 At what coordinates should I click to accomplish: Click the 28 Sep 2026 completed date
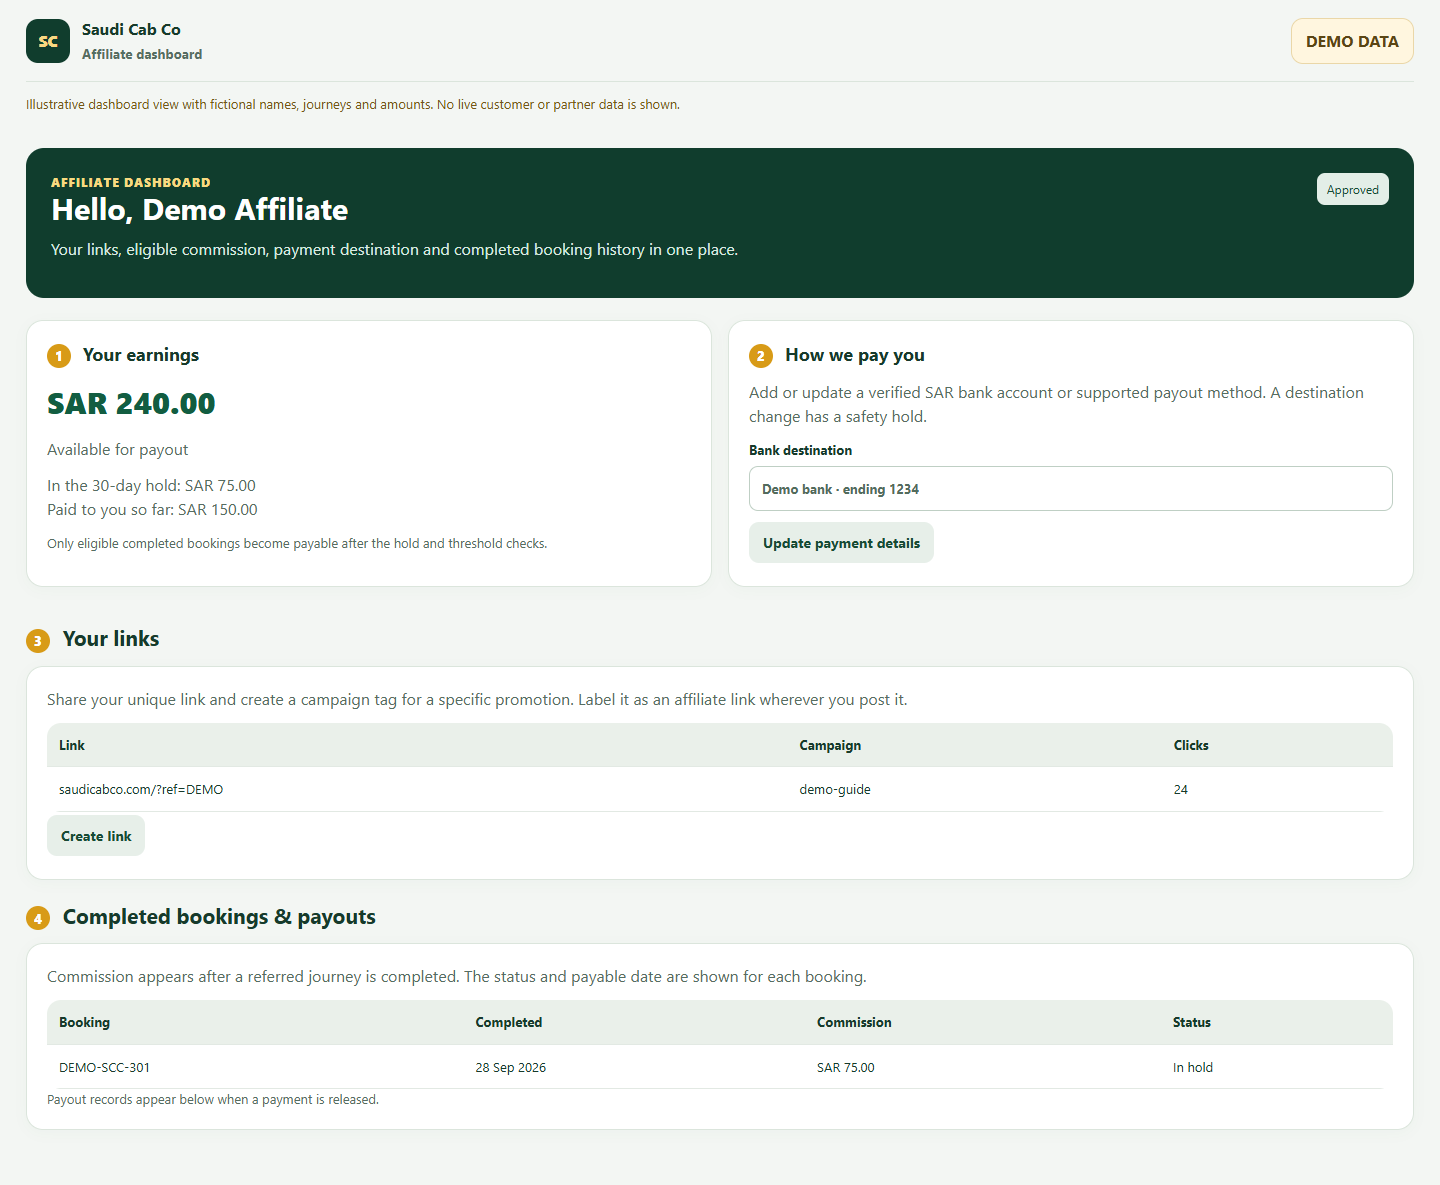[x=511, y=1067]
